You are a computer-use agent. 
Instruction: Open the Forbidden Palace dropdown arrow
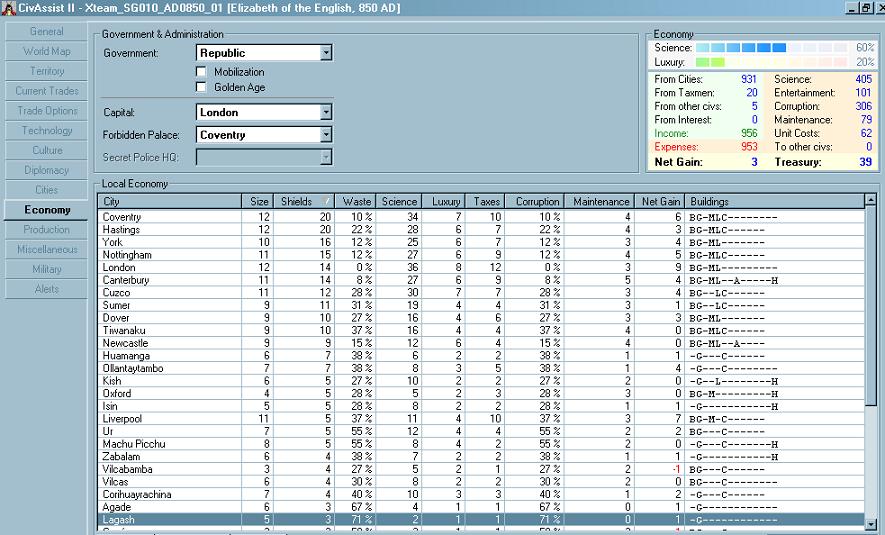(326, 135)
